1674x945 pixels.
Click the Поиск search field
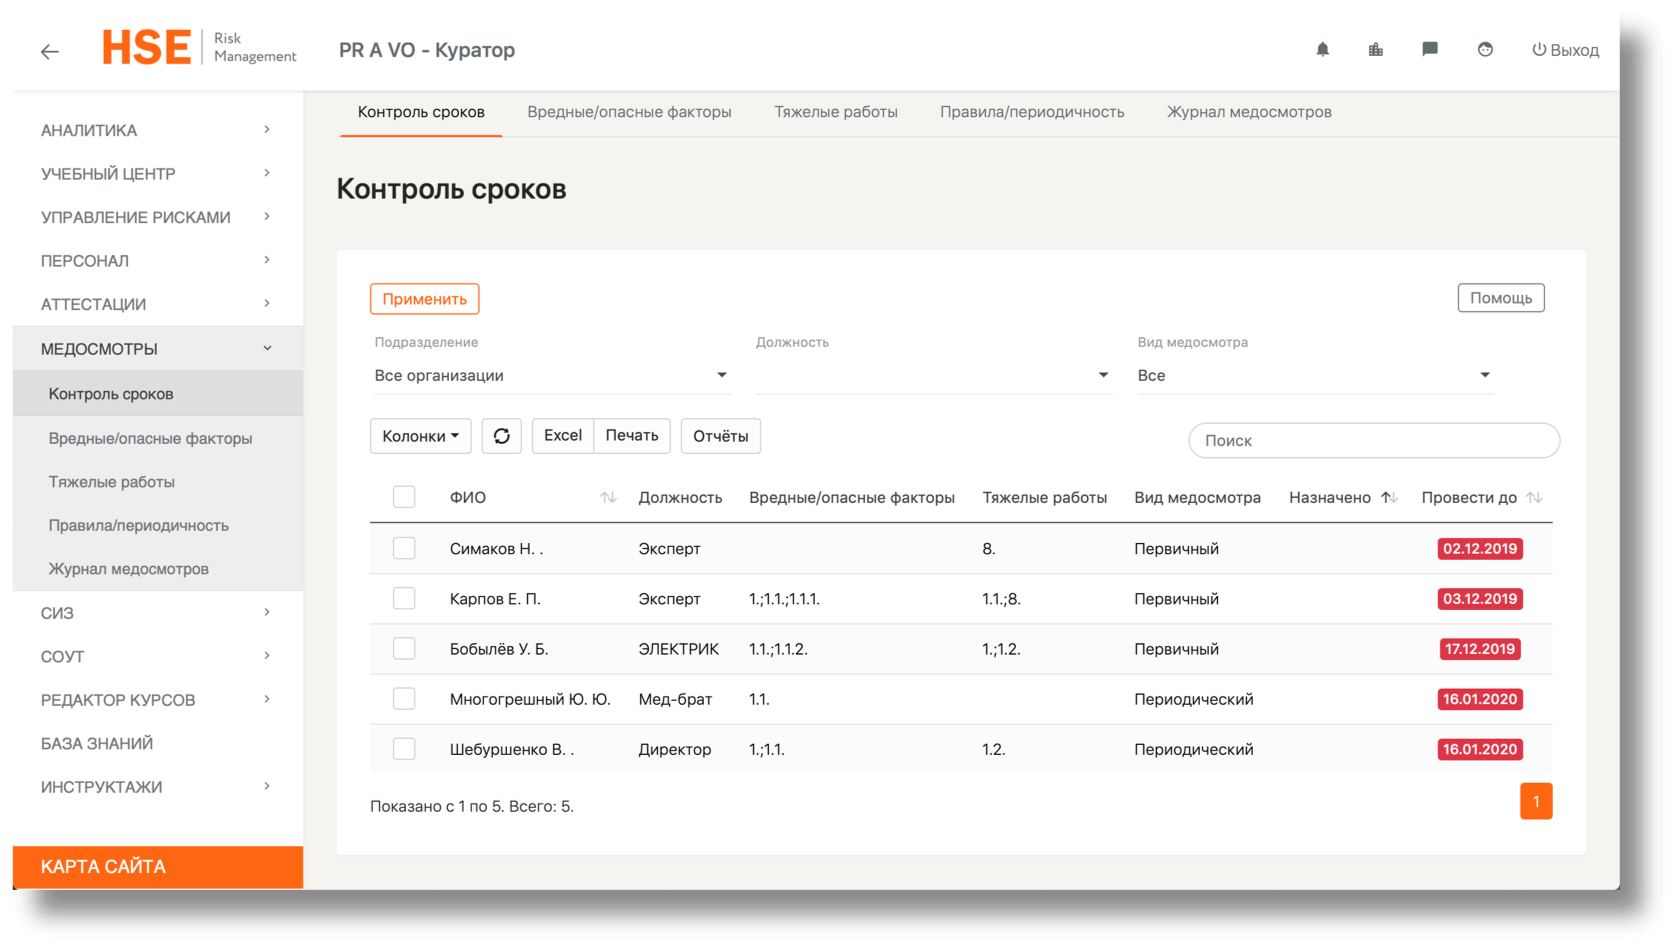pos(1373,441)
